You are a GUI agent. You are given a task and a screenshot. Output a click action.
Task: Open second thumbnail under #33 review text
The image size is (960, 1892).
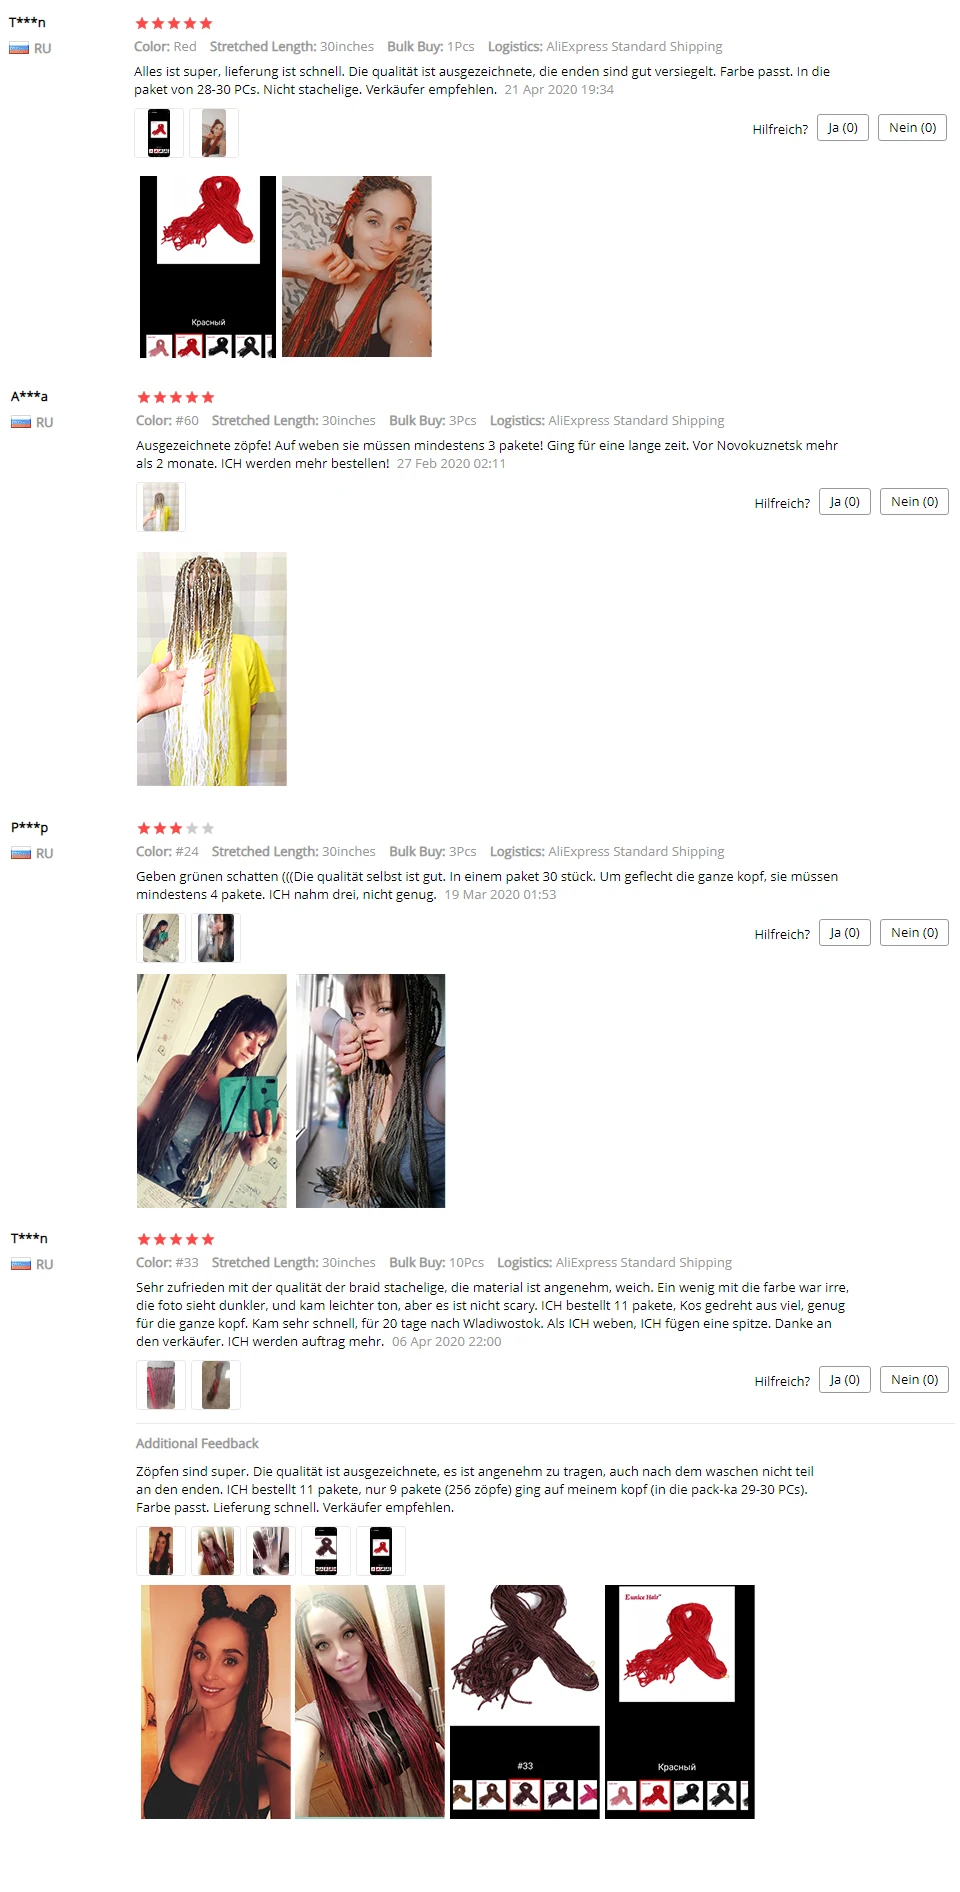tap(216, 1385)
